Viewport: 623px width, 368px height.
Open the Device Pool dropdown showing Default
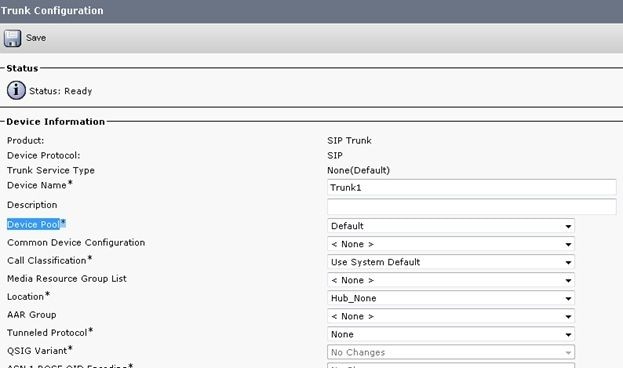[x=451, y=226]
